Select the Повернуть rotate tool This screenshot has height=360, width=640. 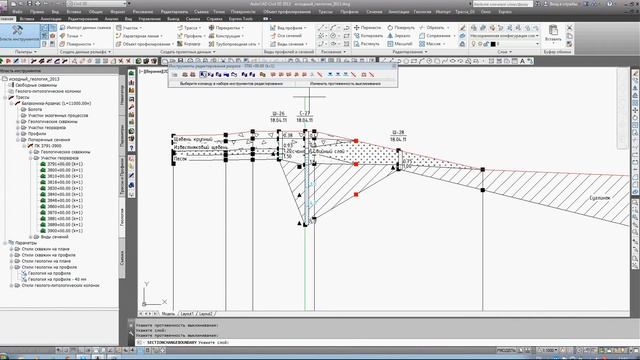(401, 28)
